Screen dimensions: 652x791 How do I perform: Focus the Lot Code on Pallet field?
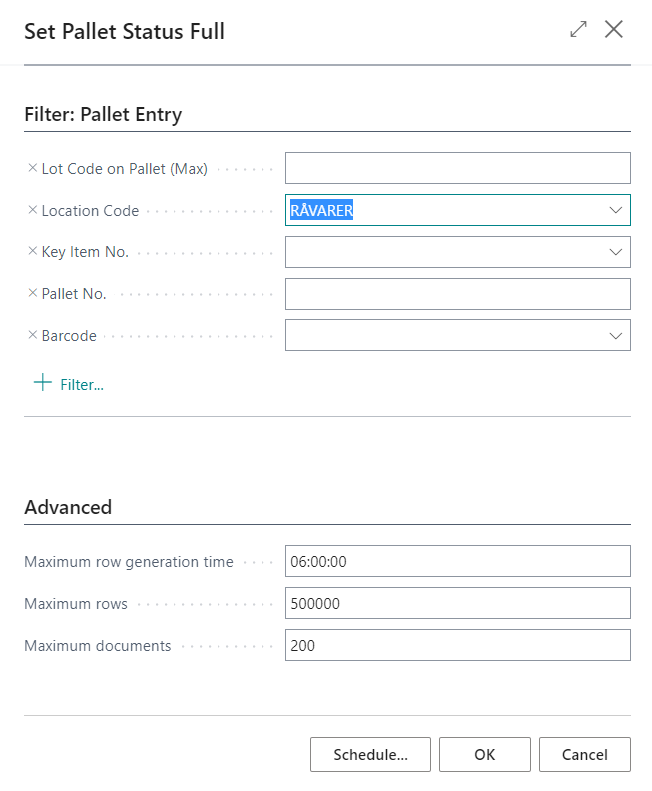(457, 168)
